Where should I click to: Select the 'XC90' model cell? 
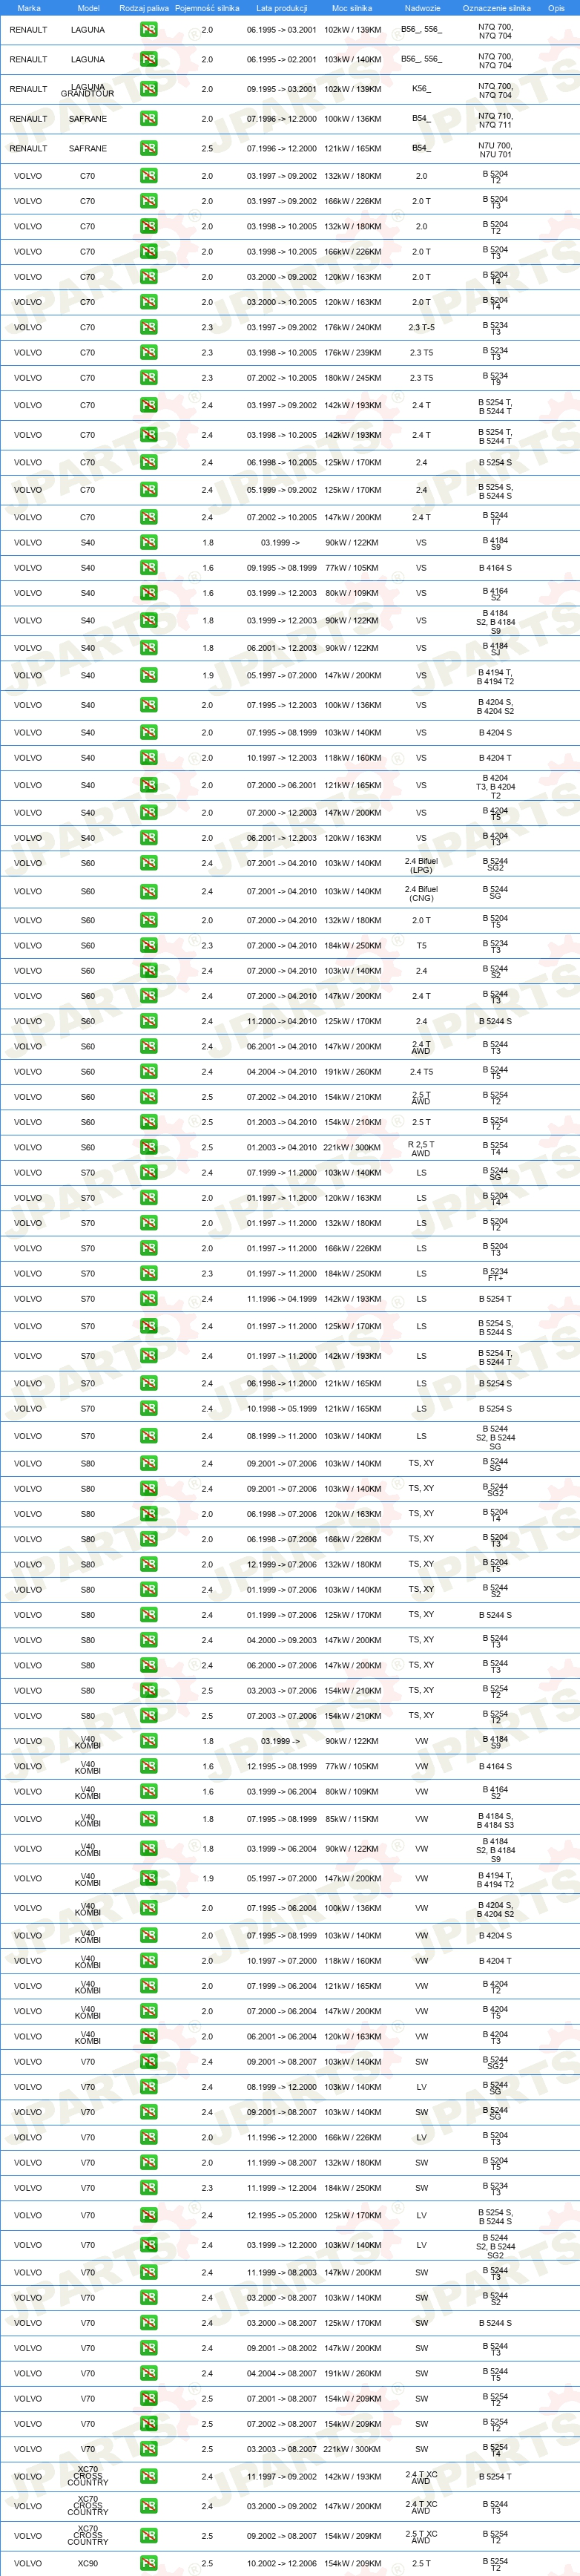point(88,2564)
